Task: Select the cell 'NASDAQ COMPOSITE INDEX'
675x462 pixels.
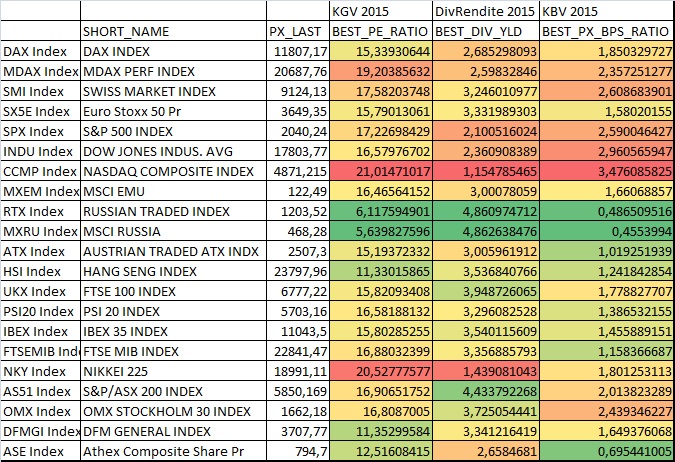Action: pos(173,171)
